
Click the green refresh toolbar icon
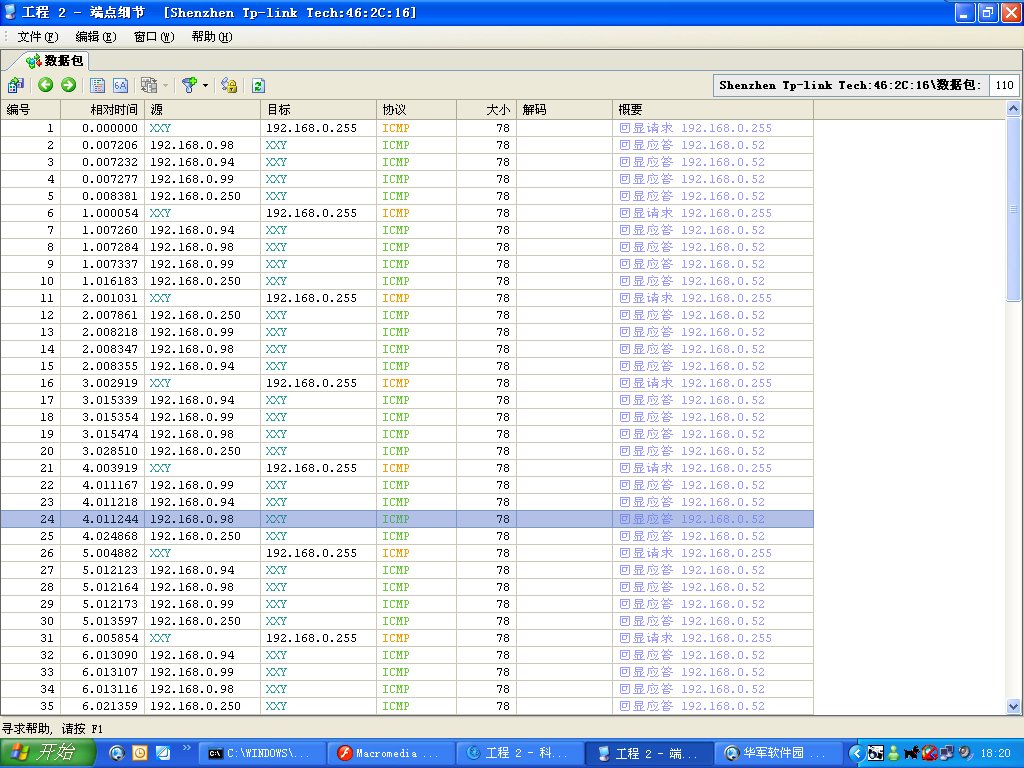(x=258, y=86)
